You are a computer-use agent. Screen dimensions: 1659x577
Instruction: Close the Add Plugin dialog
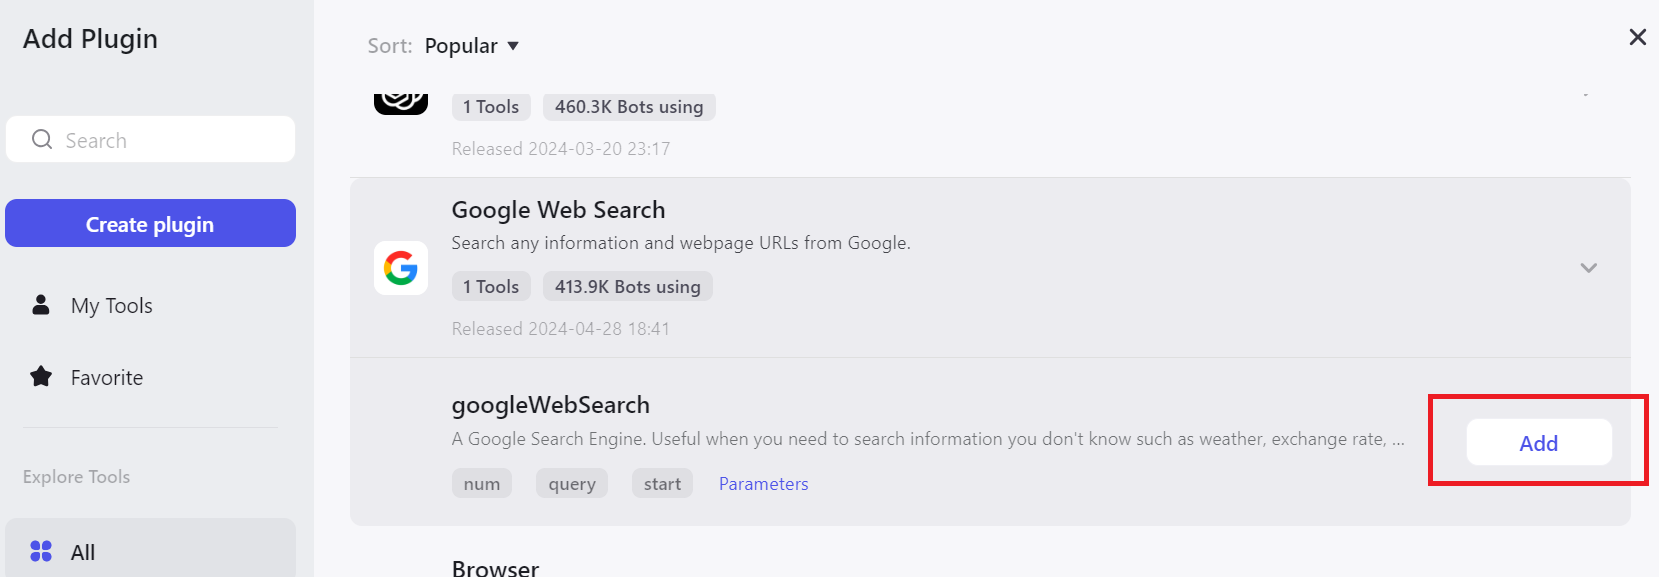(x=1637, y=37)
